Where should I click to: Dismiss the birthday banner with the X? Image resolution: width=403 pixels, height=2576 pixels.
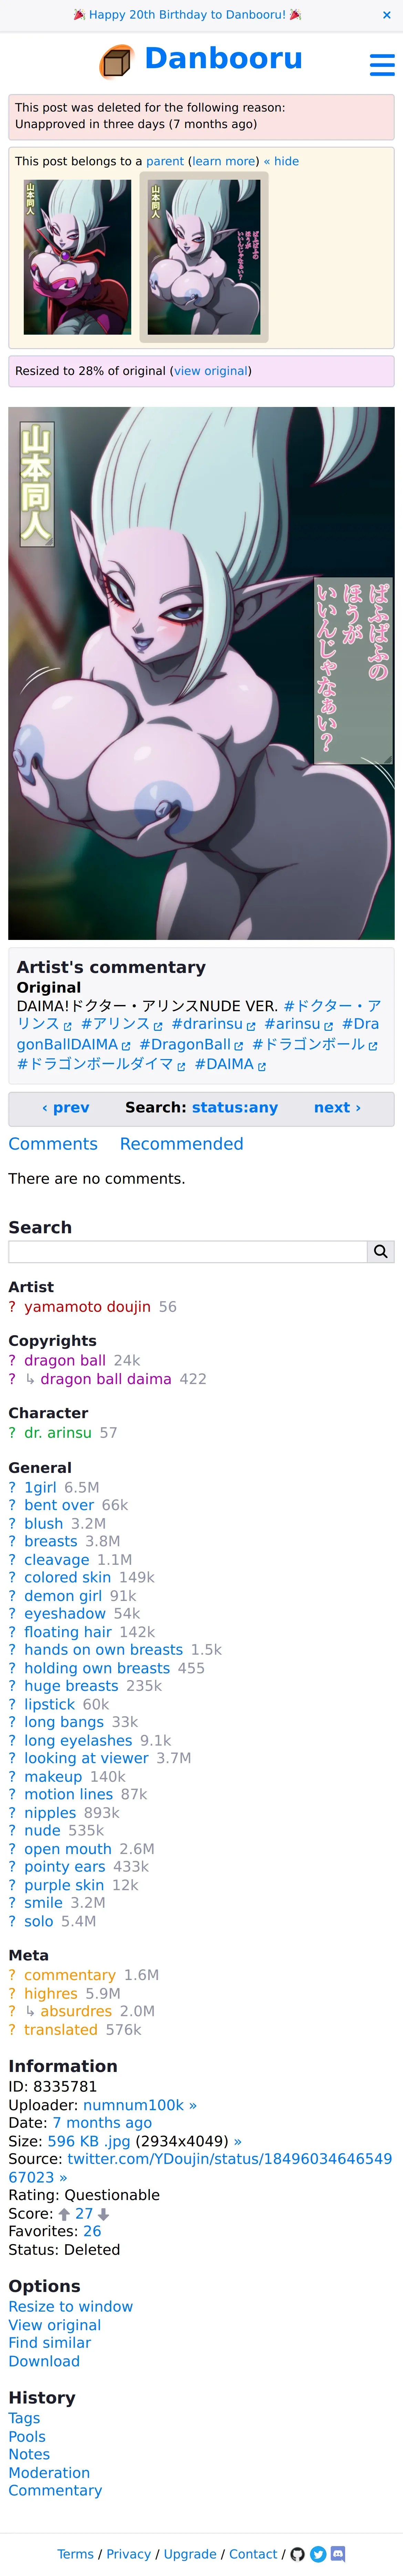pyautogui.click(x=386, y=15)
